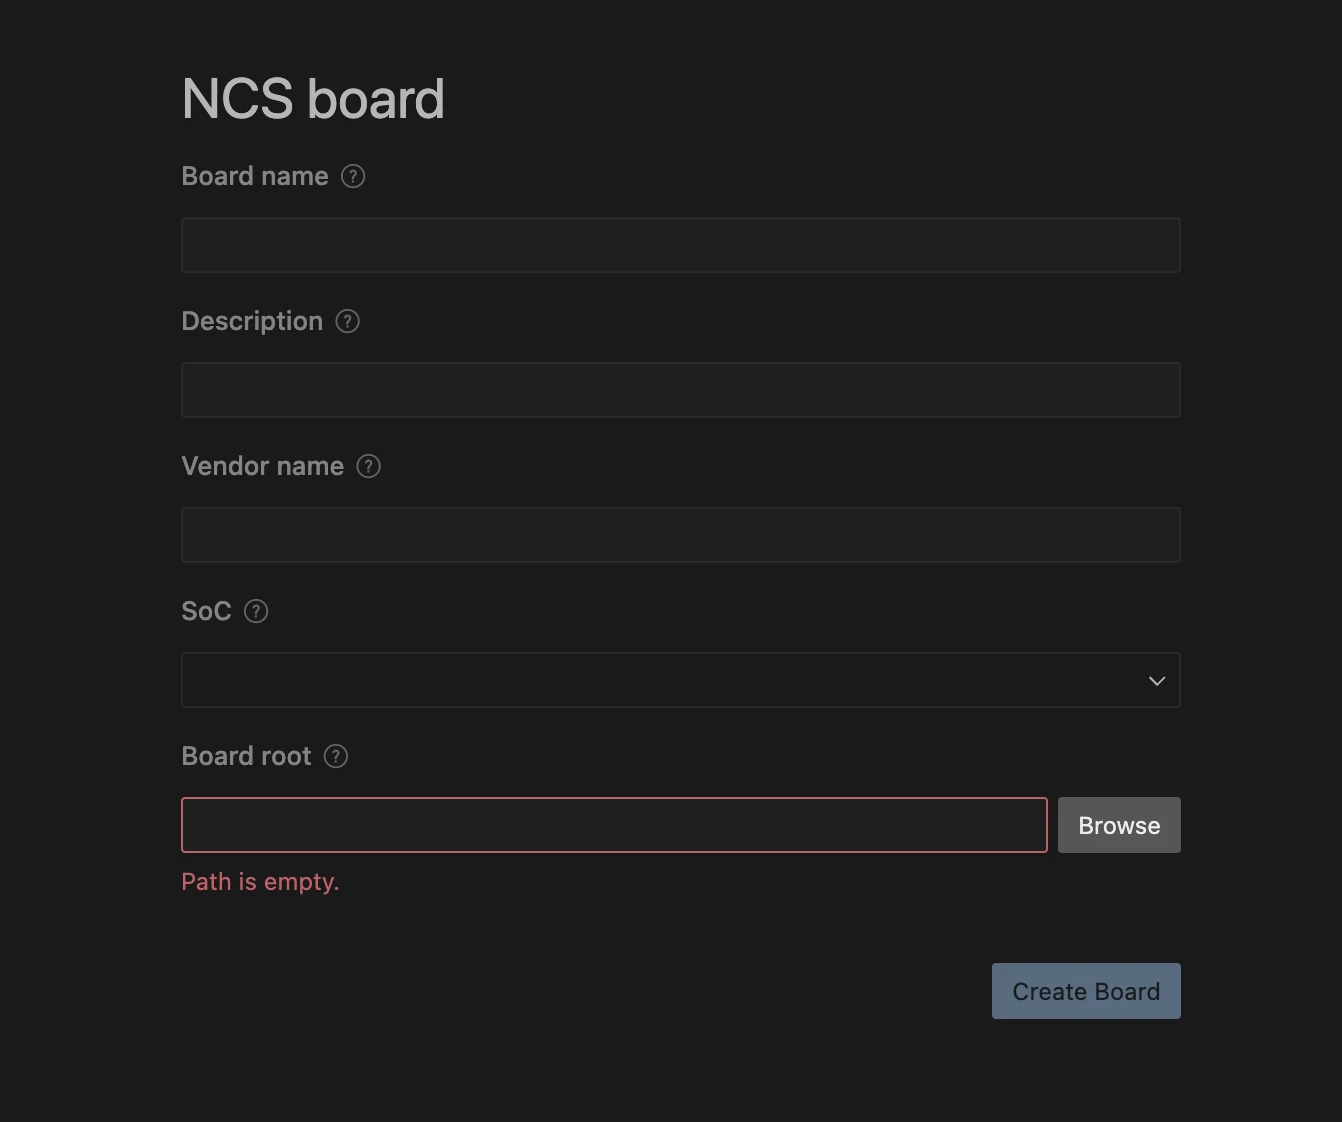Click the Create Board button

[1086, 991]
